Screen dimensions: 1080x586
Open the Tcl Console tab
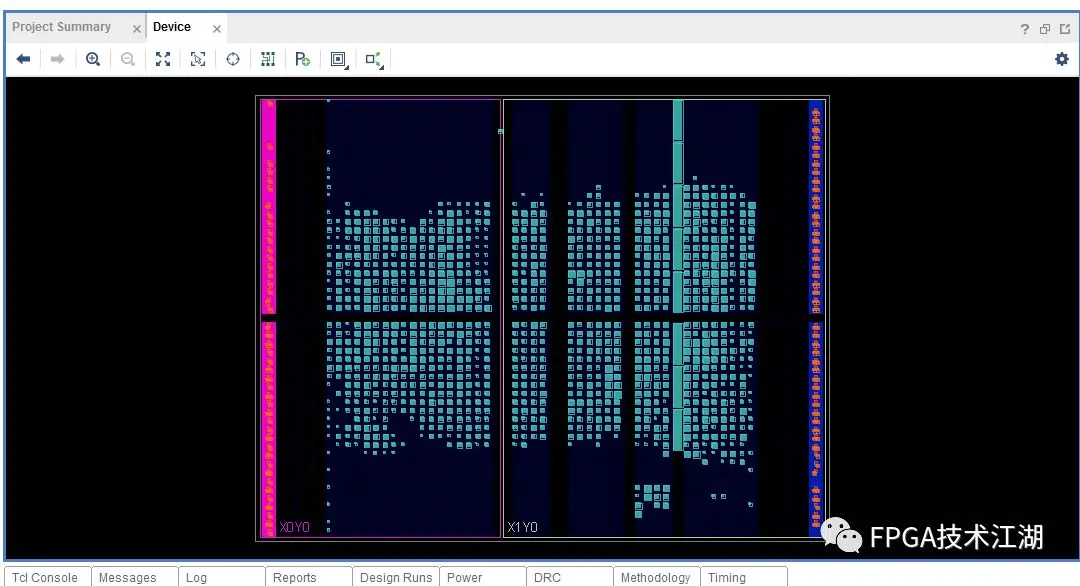45,577
